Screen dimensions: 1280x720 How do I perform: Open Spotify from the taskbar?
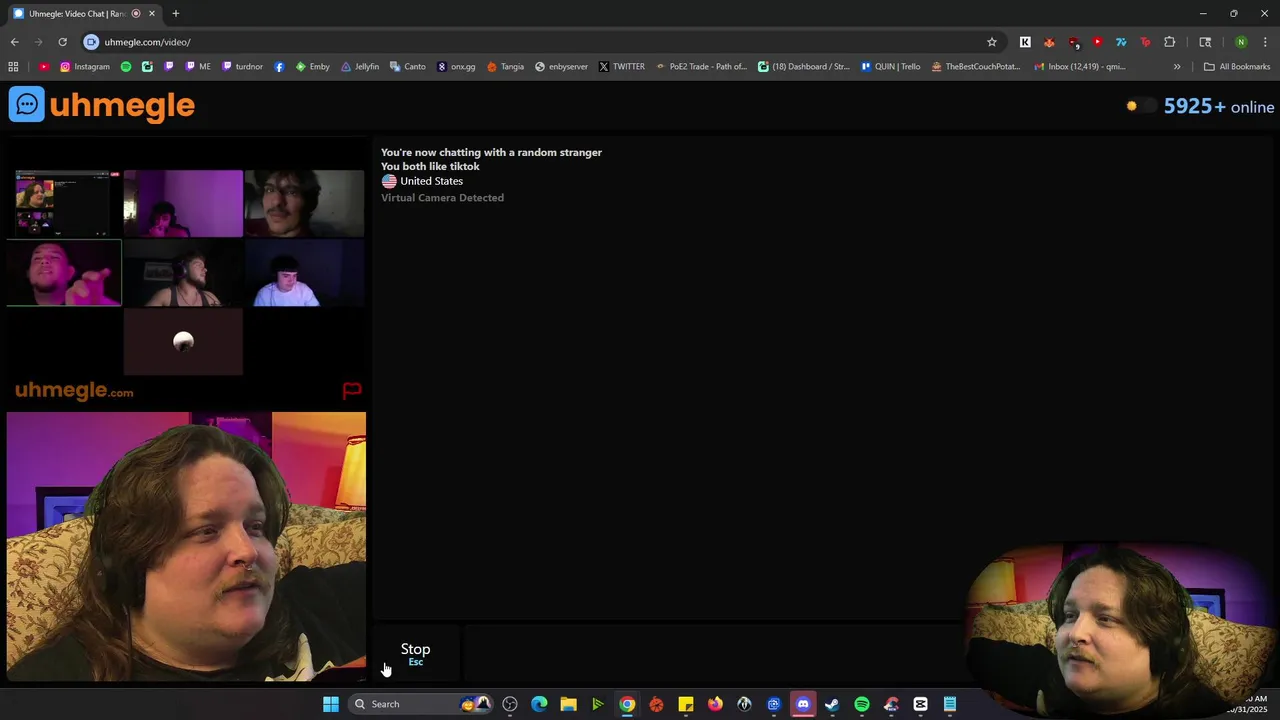click(862, 704)
